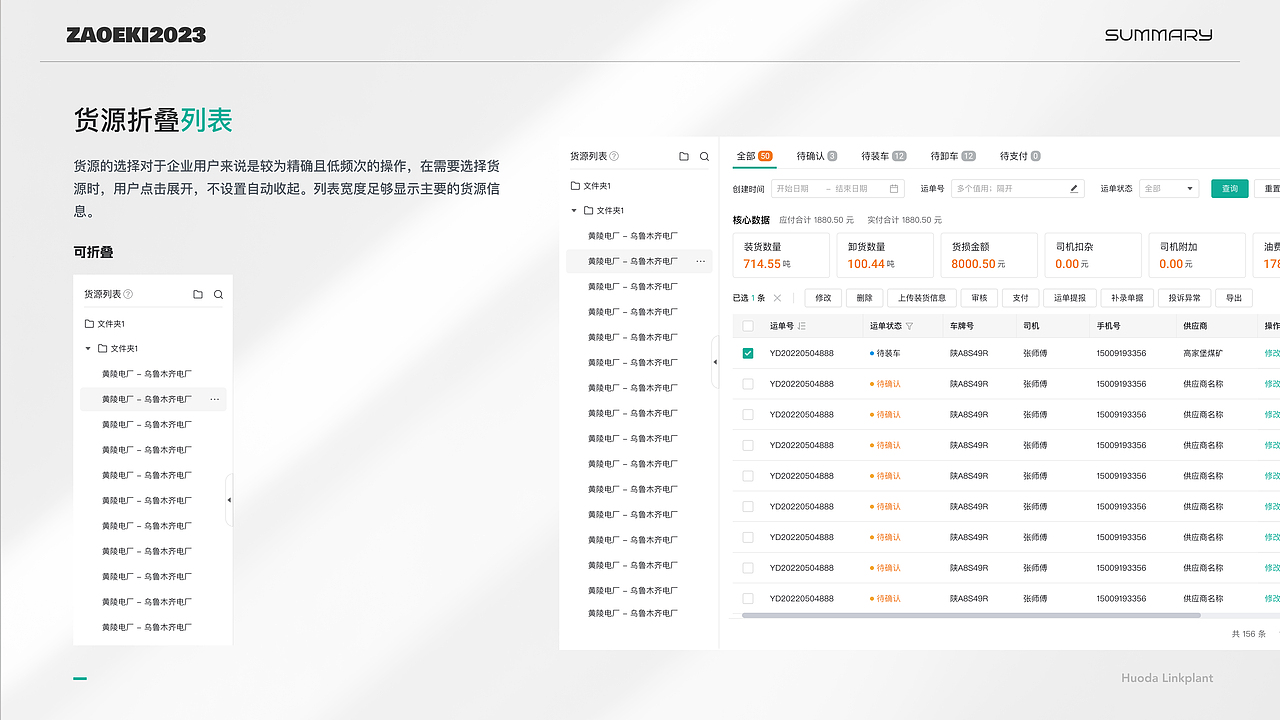Clear the selection with the X beside 已选 1 条
This screenshot has height=720, width=1280.
coord(777,298)
